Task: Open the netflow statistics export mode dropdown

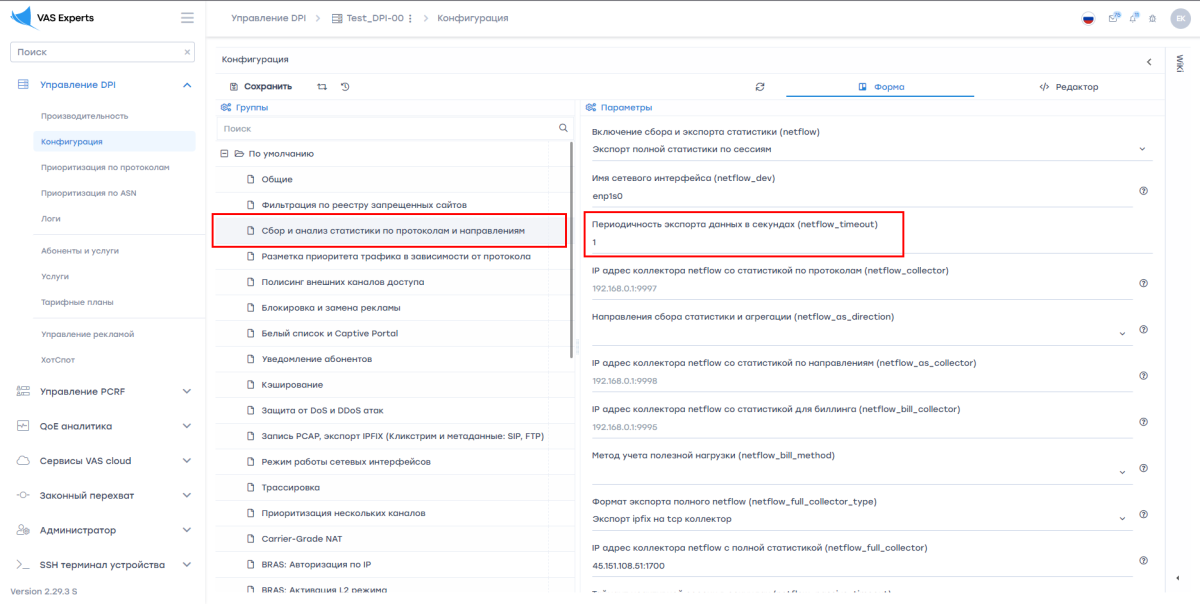Action: click(1142, 149)
